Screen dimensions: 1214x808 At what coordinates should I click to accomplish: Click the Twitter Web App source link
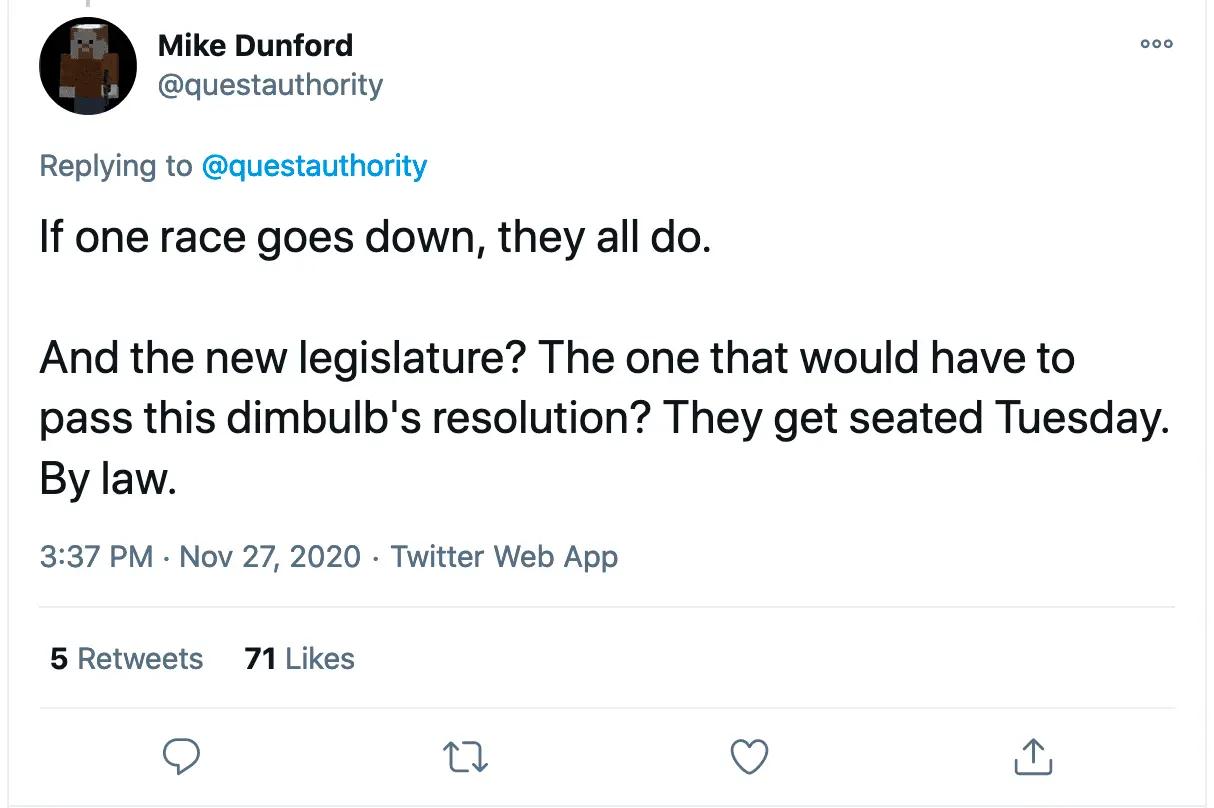(504, 556)
